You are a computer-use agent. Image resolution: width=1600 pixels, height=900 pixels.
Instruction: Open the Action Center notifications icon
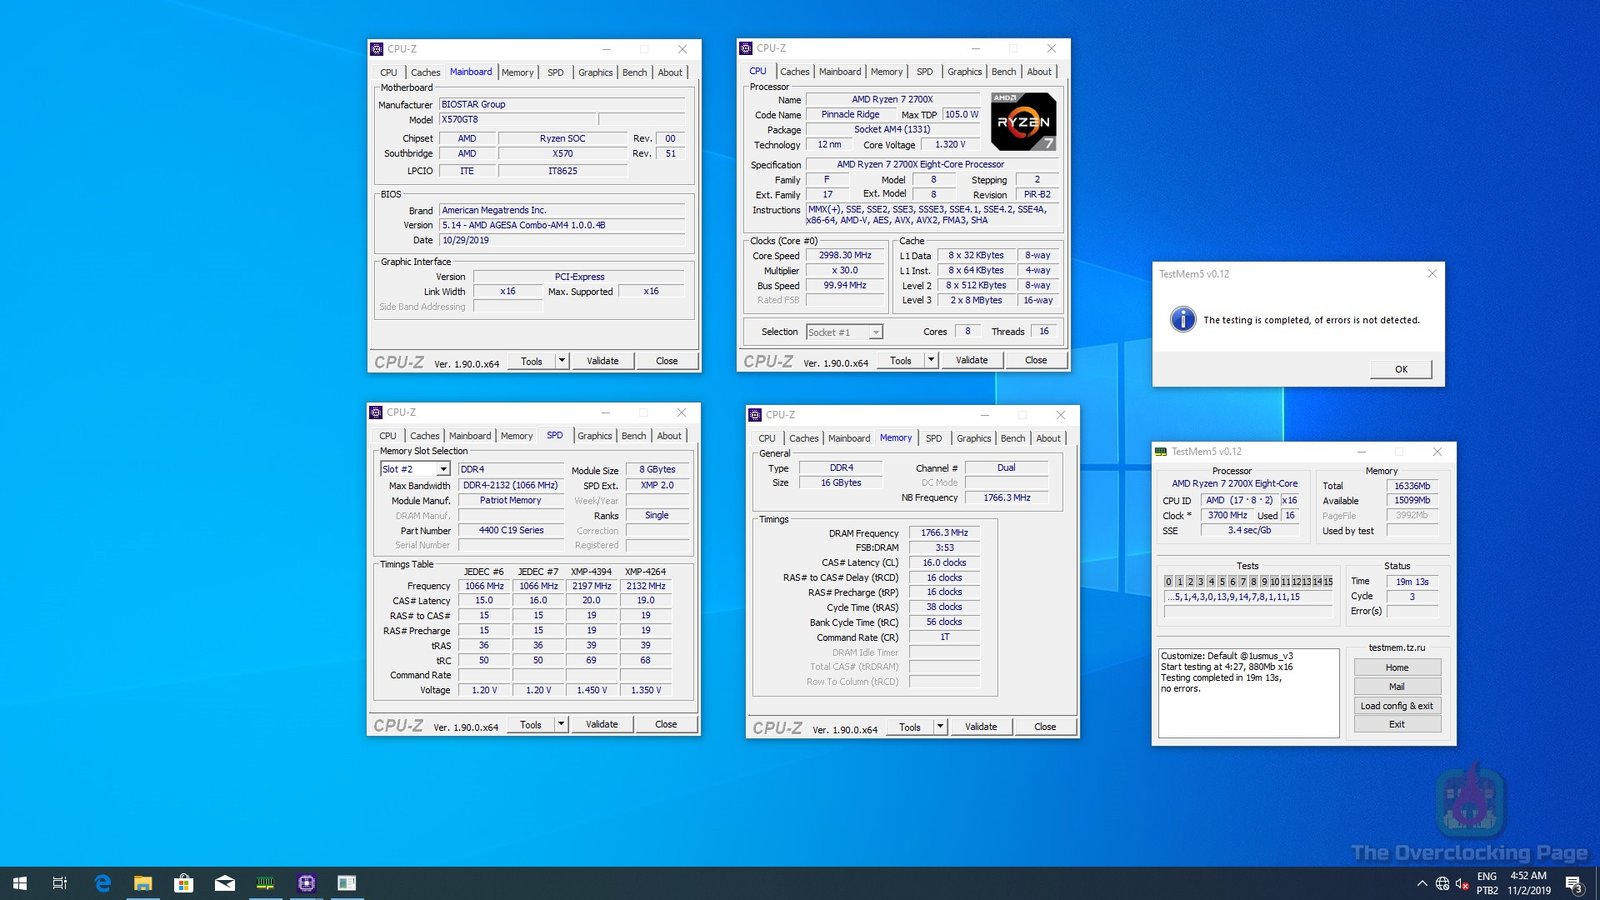(x=1573, y=883)
